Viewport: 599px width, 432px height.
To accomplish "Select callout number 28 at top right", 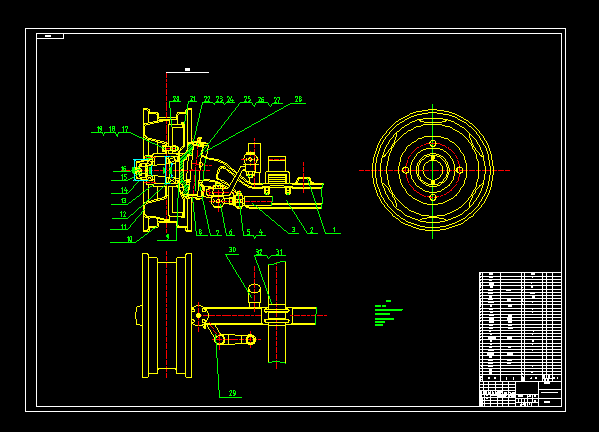I will coord(298,99).
